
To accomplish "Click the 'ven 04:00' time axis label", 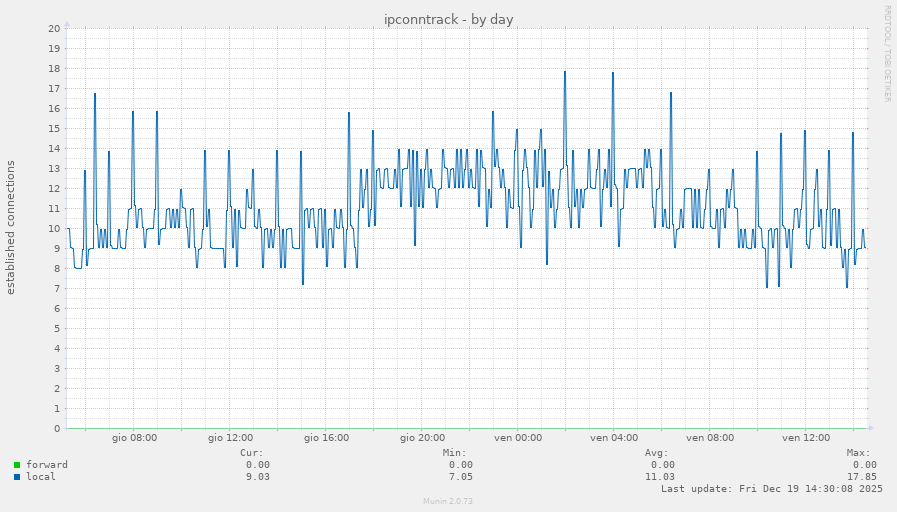I will click(x=614, y=438).
